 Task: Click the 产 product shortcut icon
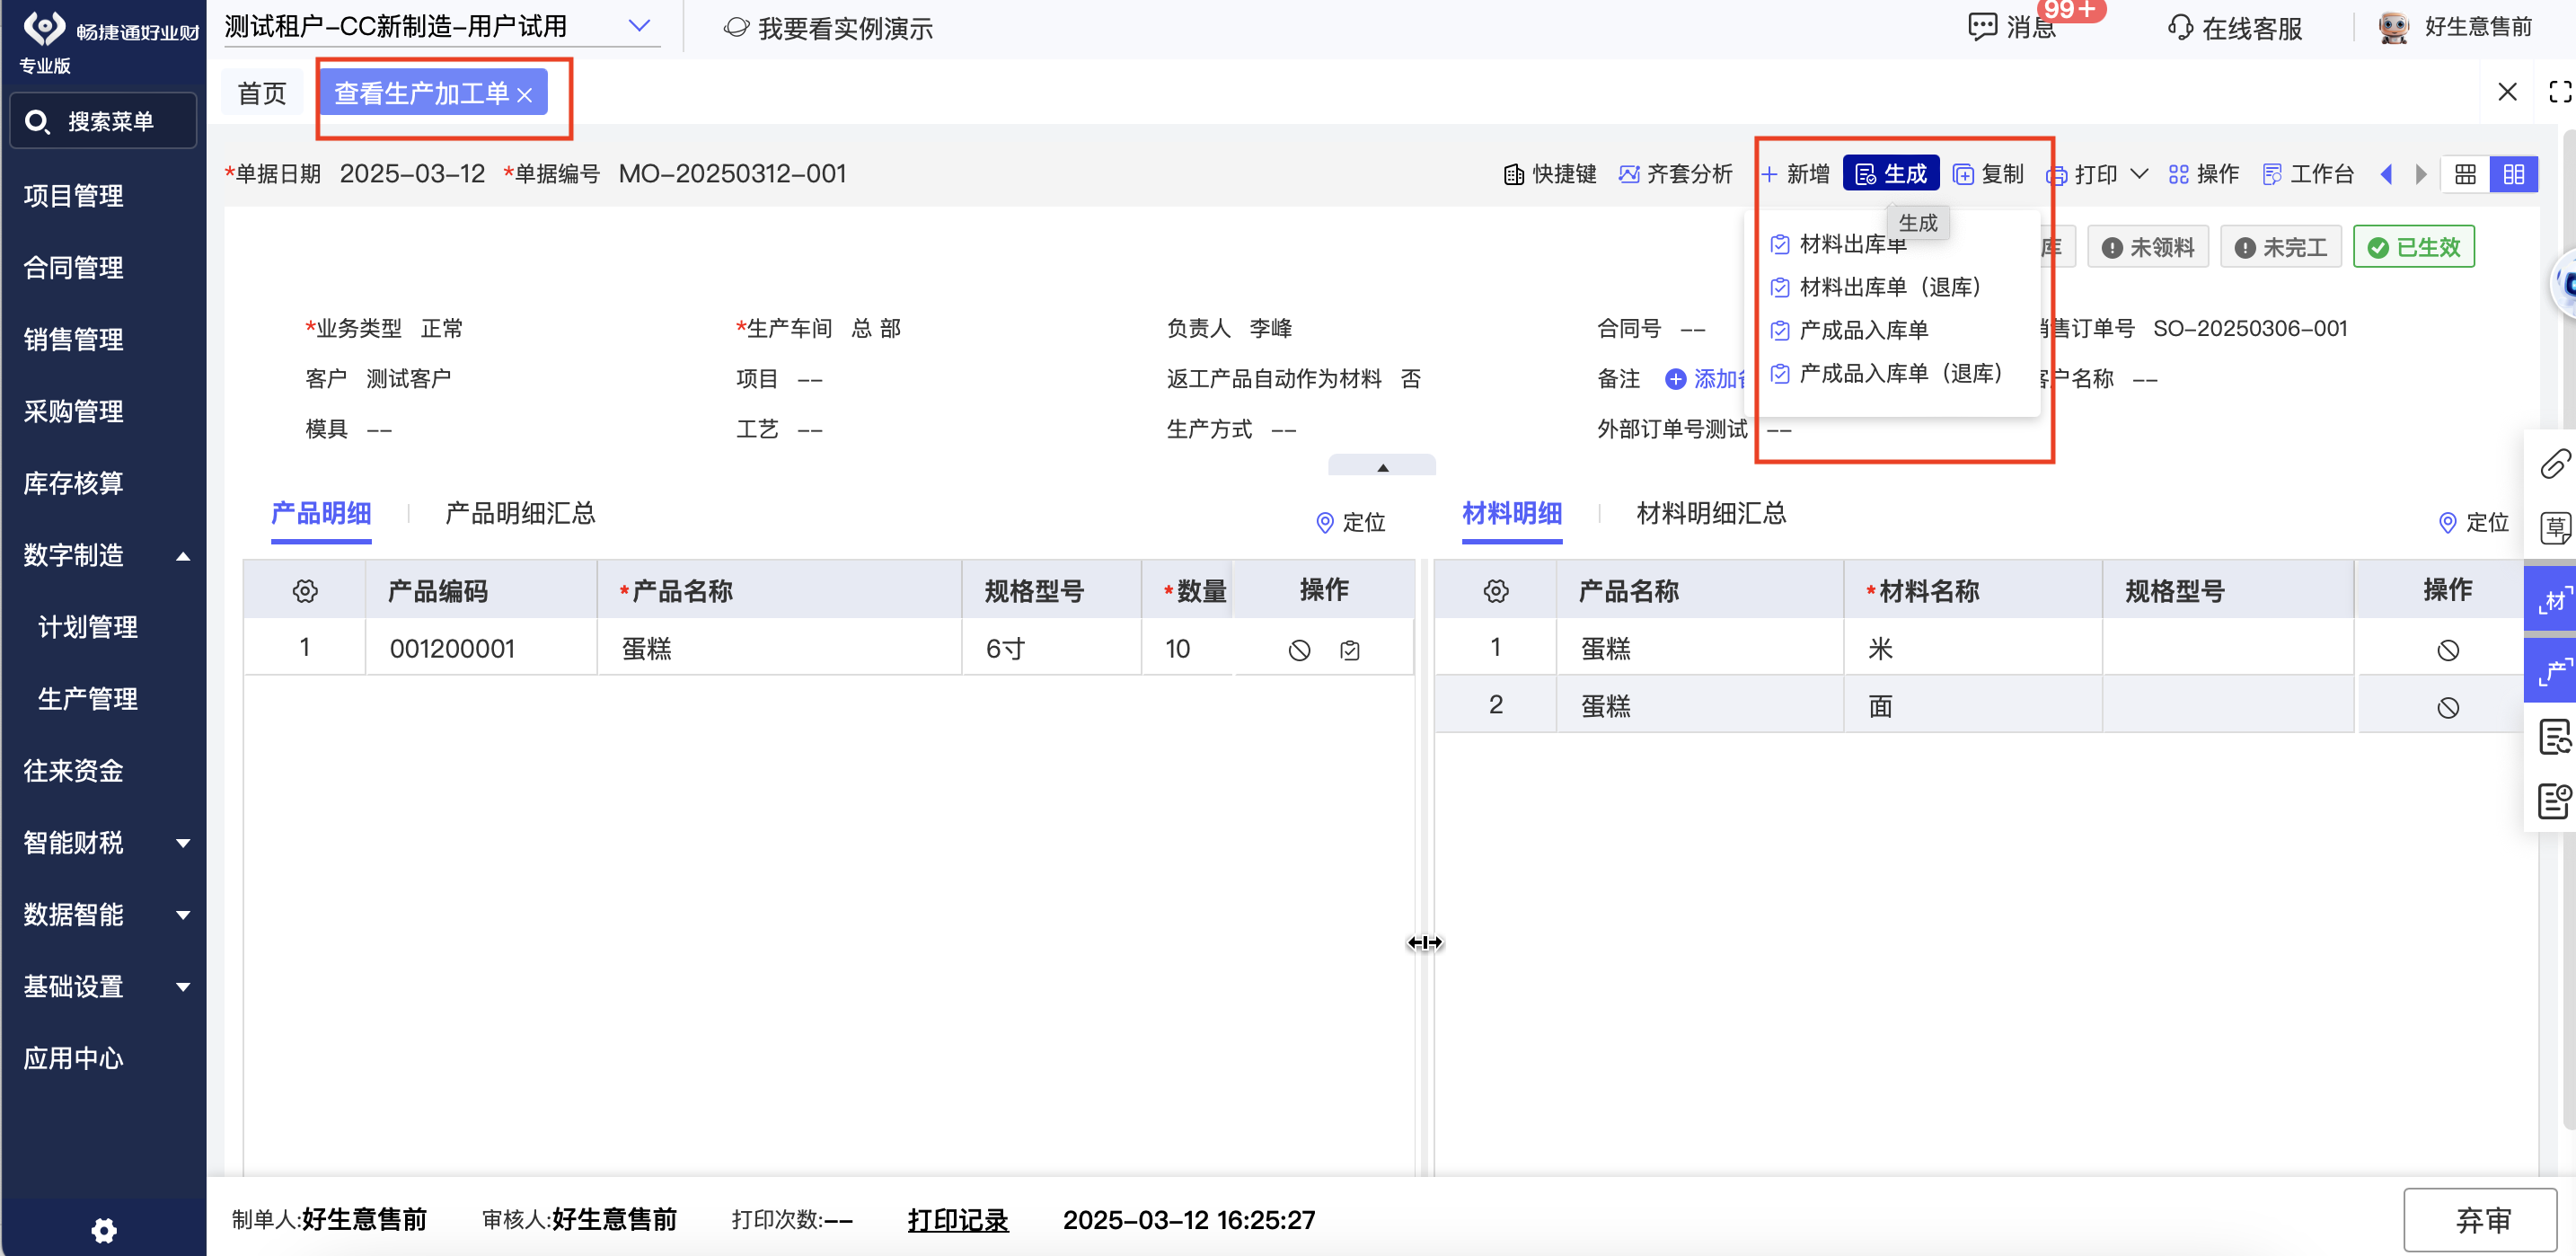[x=2552, y=670]
